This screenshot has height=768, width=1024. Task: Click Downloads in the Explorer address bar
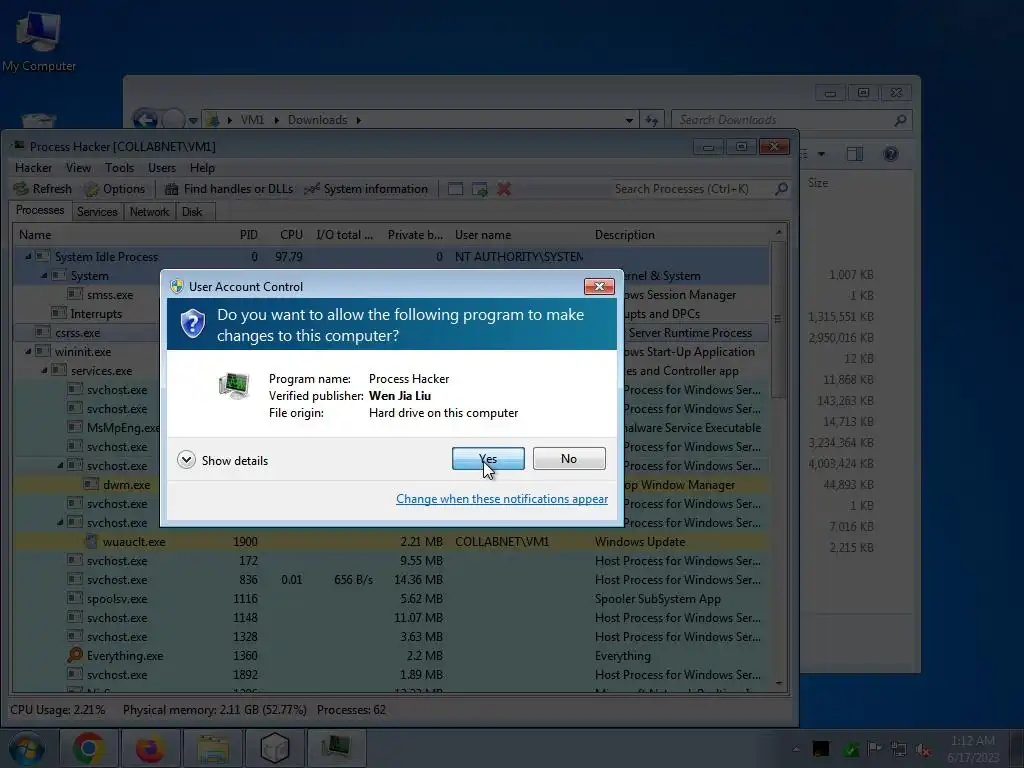[317, 120]
